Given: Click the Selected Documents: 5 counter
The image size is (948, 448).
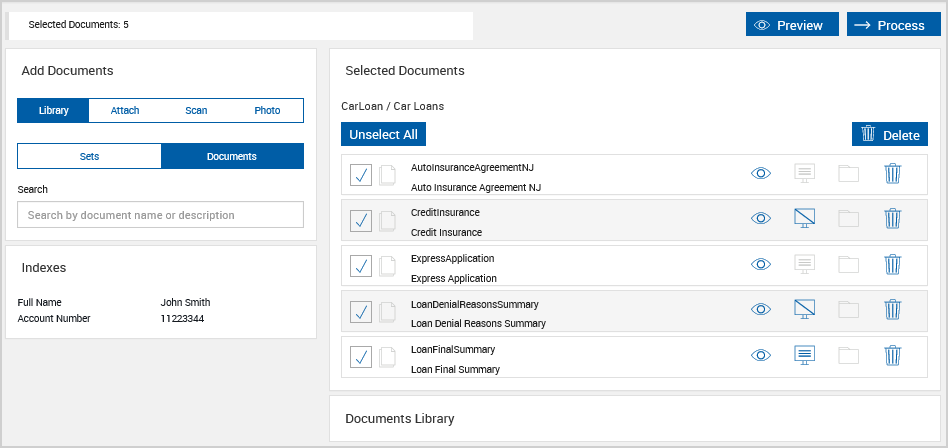Looking at the screenshot, I should click(x=79, y=25).
